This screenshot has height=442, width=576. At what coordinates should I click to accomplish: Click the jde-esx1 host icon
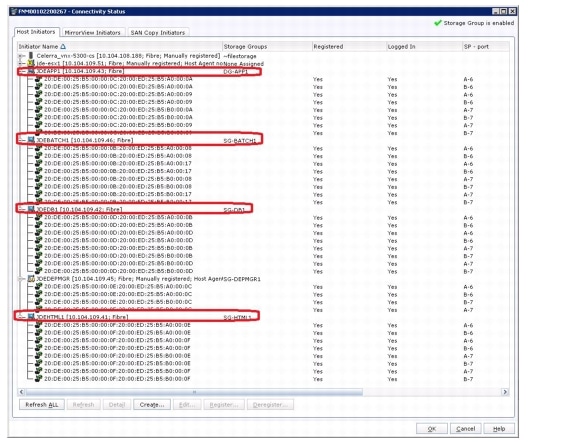click(x=31, y=63)
